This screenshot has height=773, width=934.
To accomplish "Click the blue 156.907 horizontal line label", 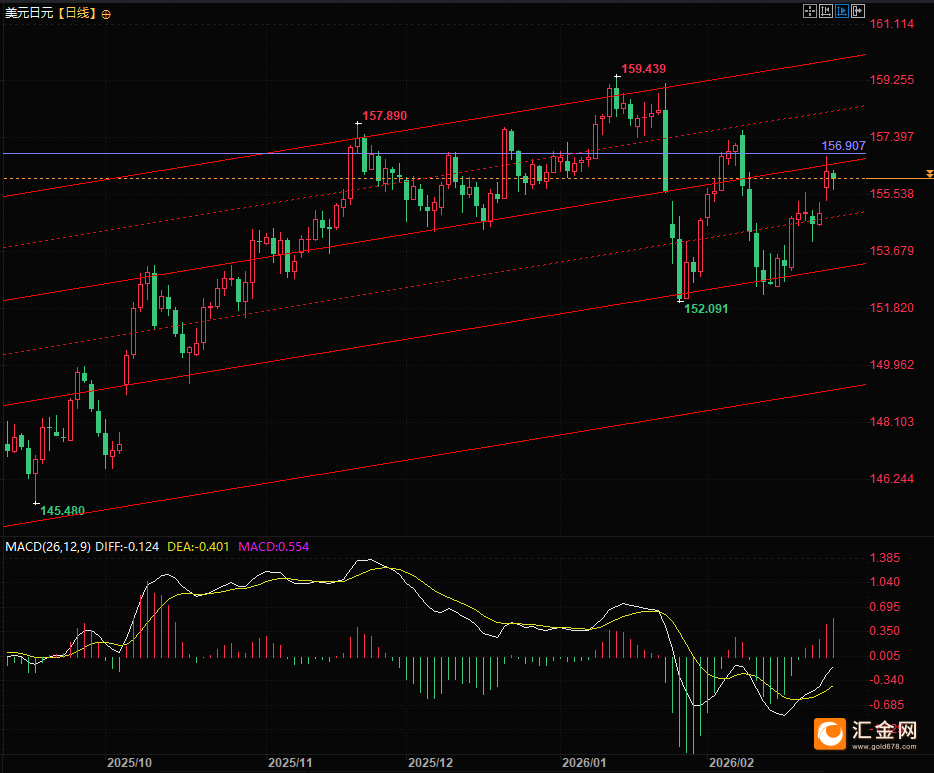I will click(x=843, y=145).
